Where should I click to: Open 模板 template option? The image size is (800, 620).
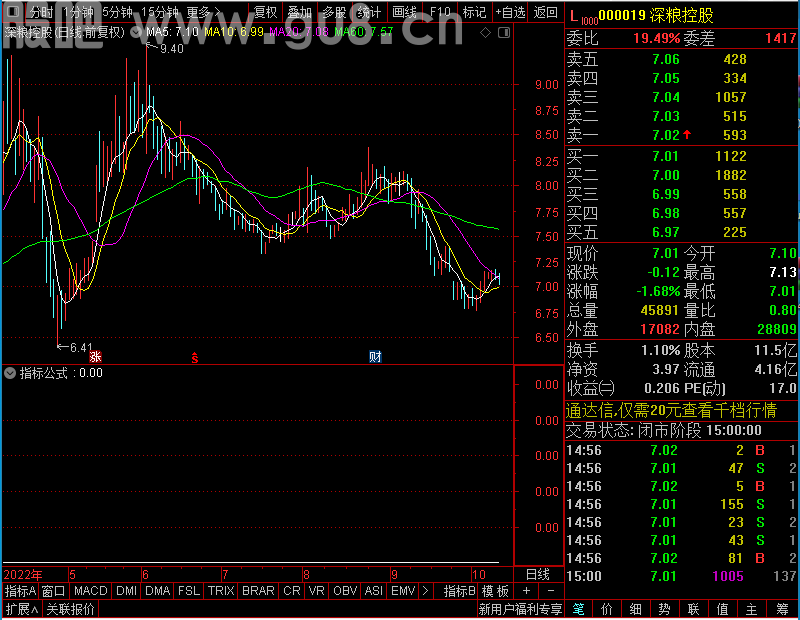(495, 591)
